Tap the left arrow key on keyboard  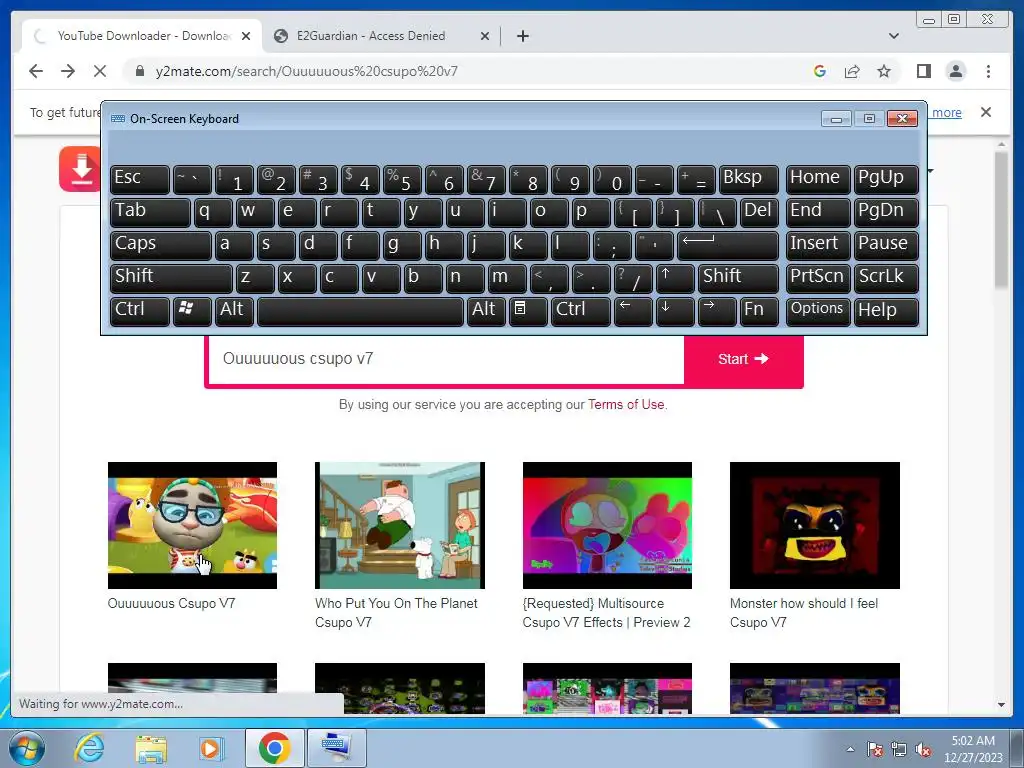(x=633, y=311)
